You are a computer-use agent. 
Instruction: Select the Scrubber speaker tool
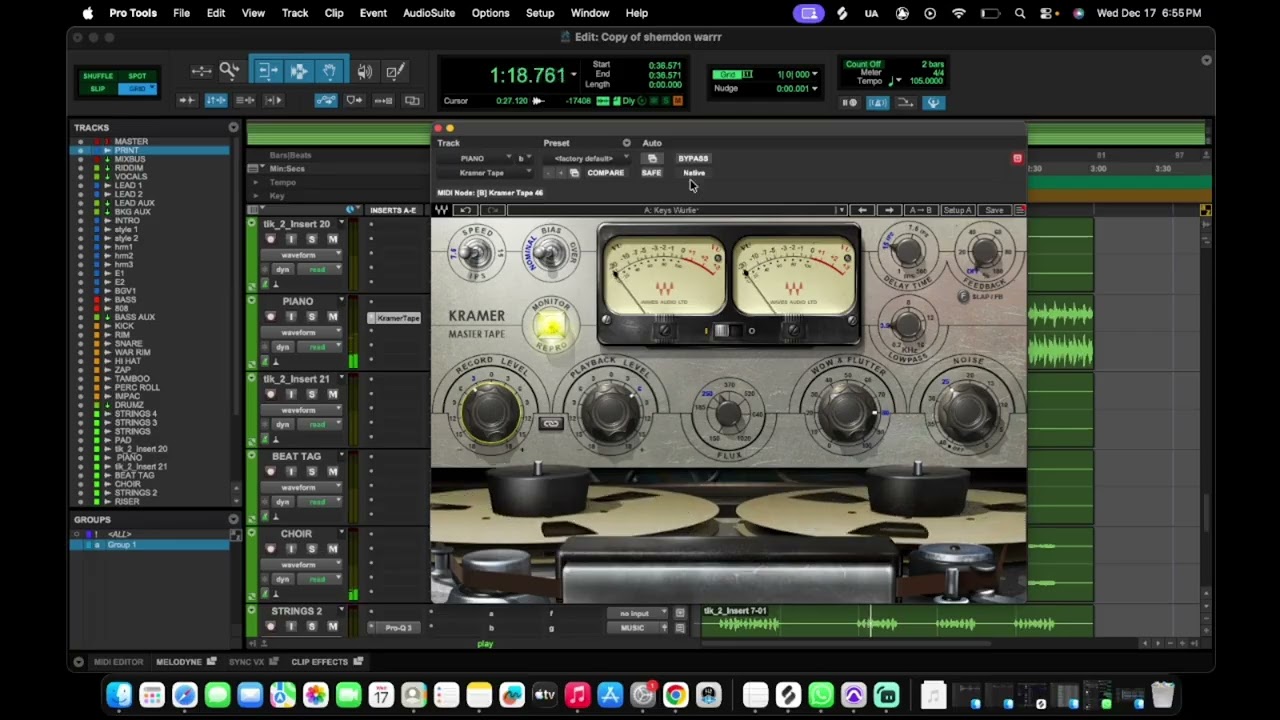pos(365,71)
